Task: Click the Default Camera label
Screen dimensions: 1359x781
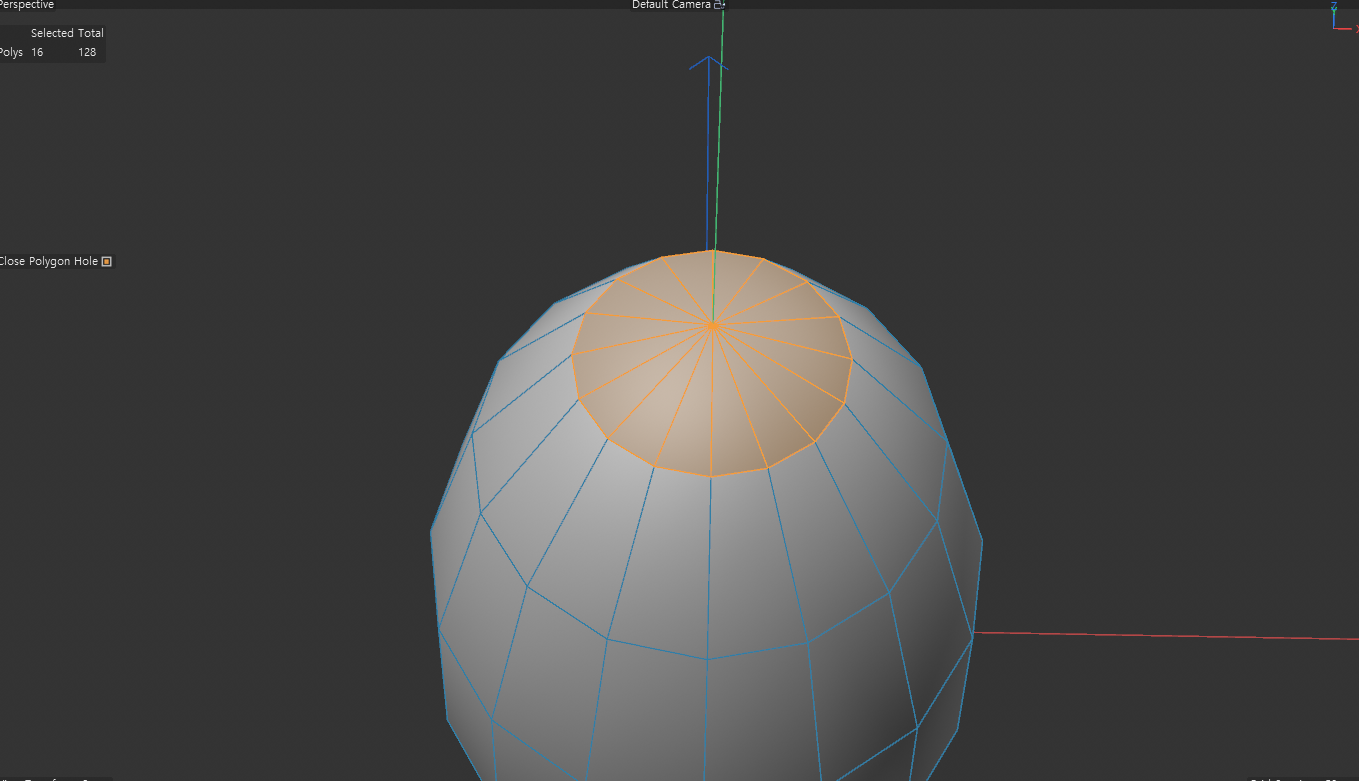Action: click(671, 5)
